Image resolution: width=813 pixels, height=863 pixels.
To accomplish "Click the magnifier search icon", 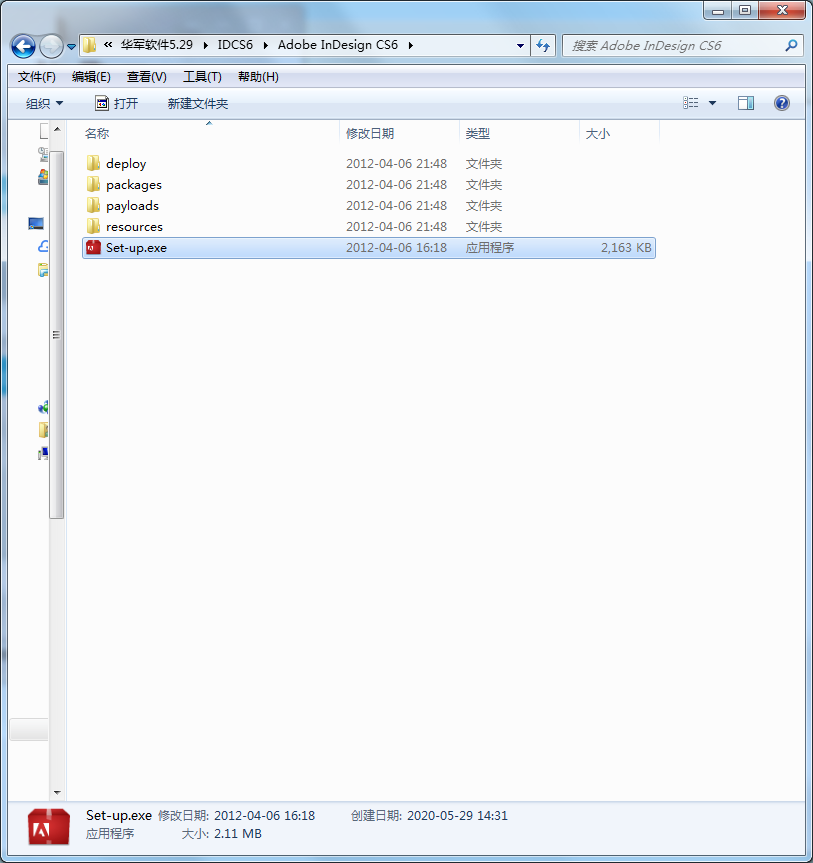I will [791, 46].
